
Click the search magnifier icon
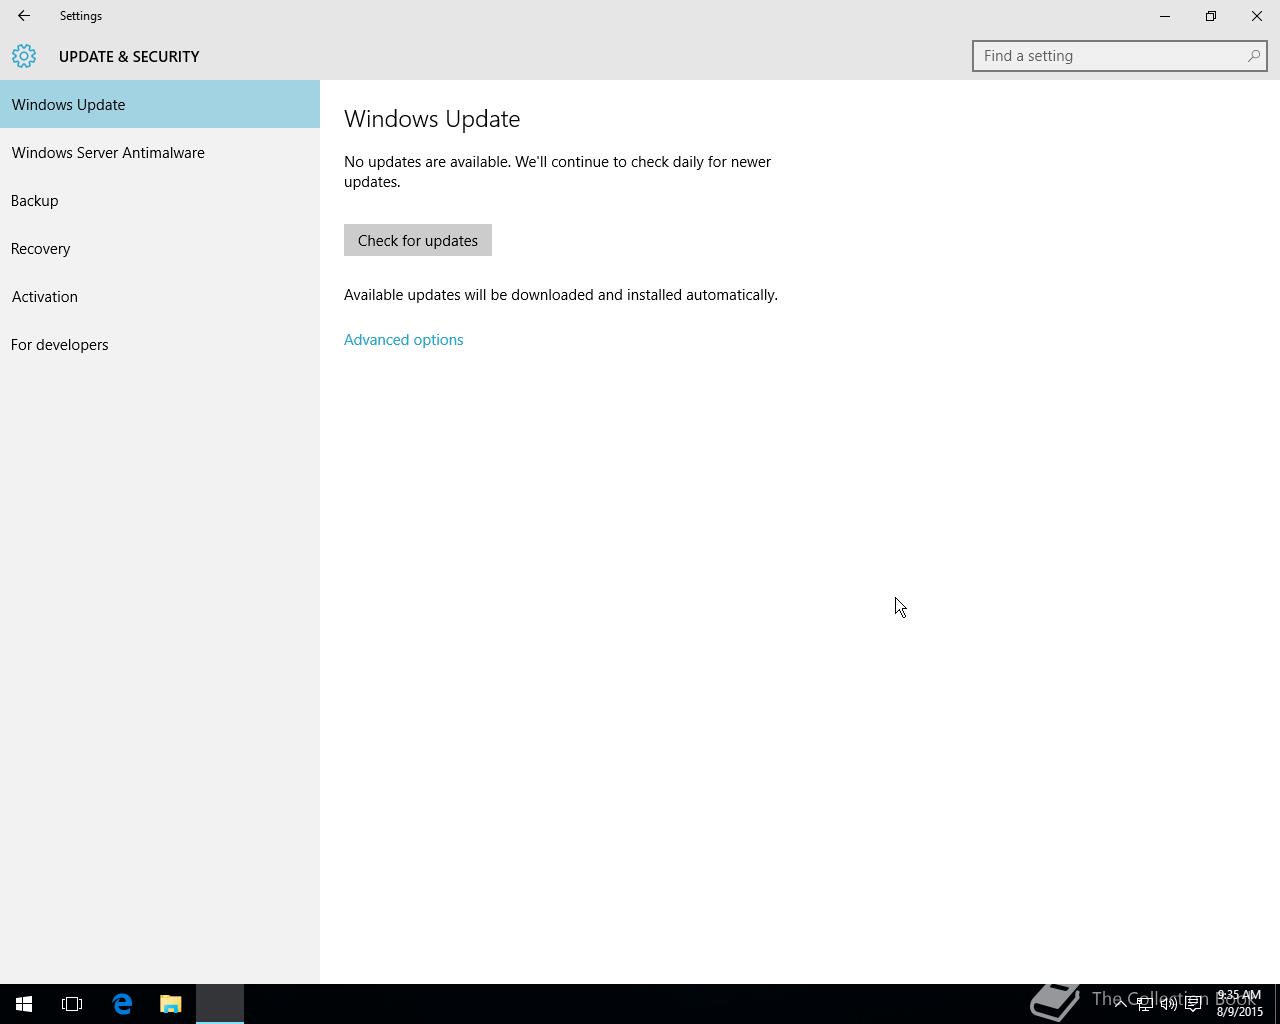point(1253,56)
